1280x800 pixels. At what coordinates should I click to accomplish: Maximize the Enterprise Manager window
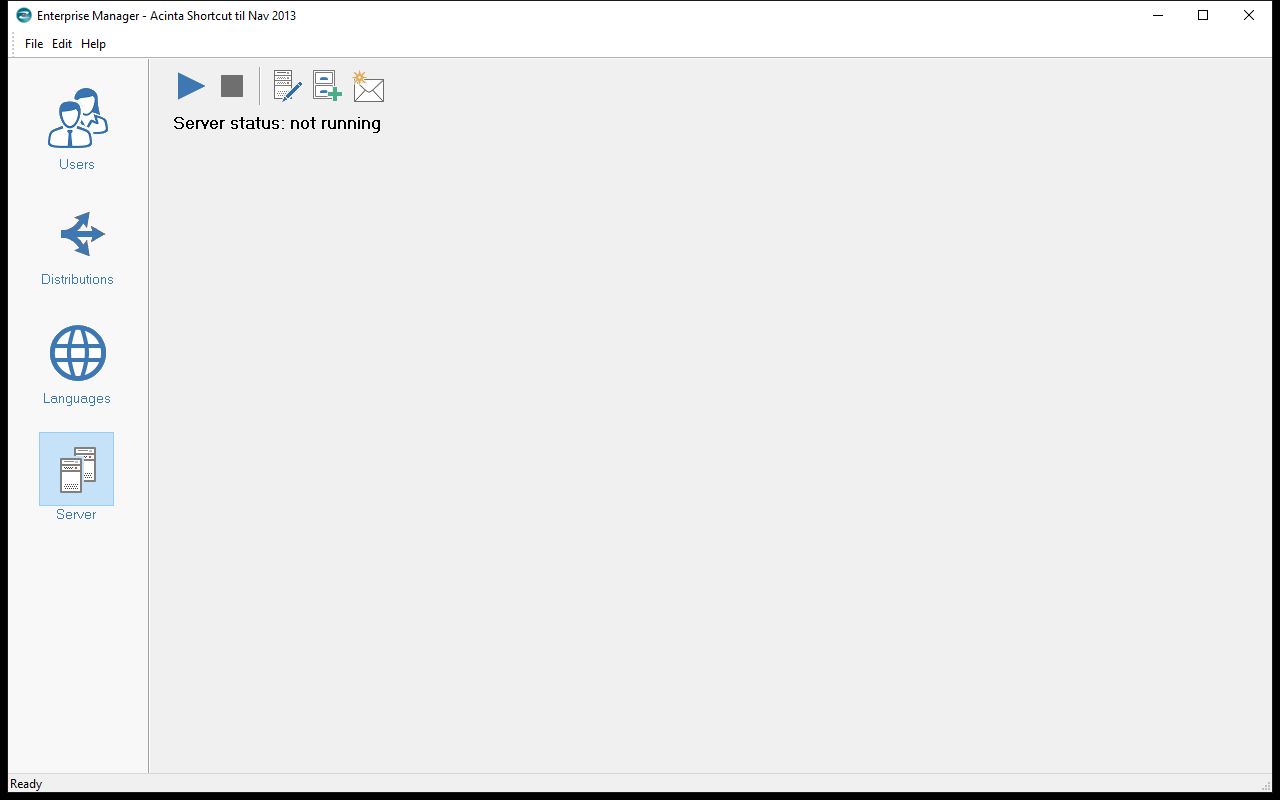click(x=1203, y=15)
